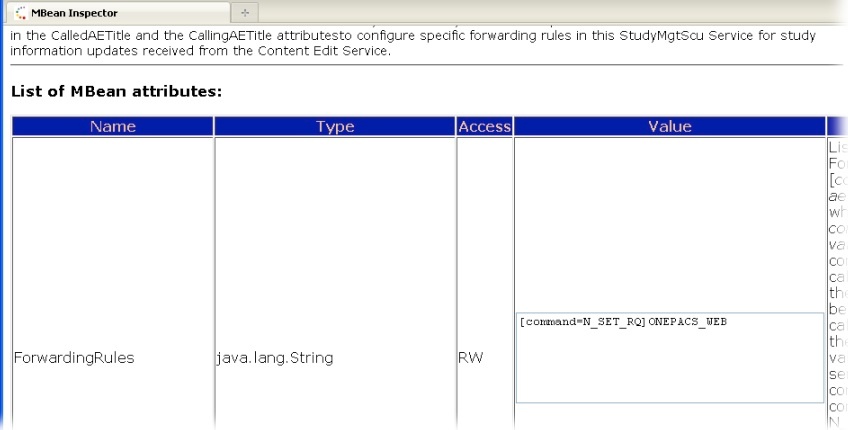
Task: Select the Access column header
Action: 484,126
